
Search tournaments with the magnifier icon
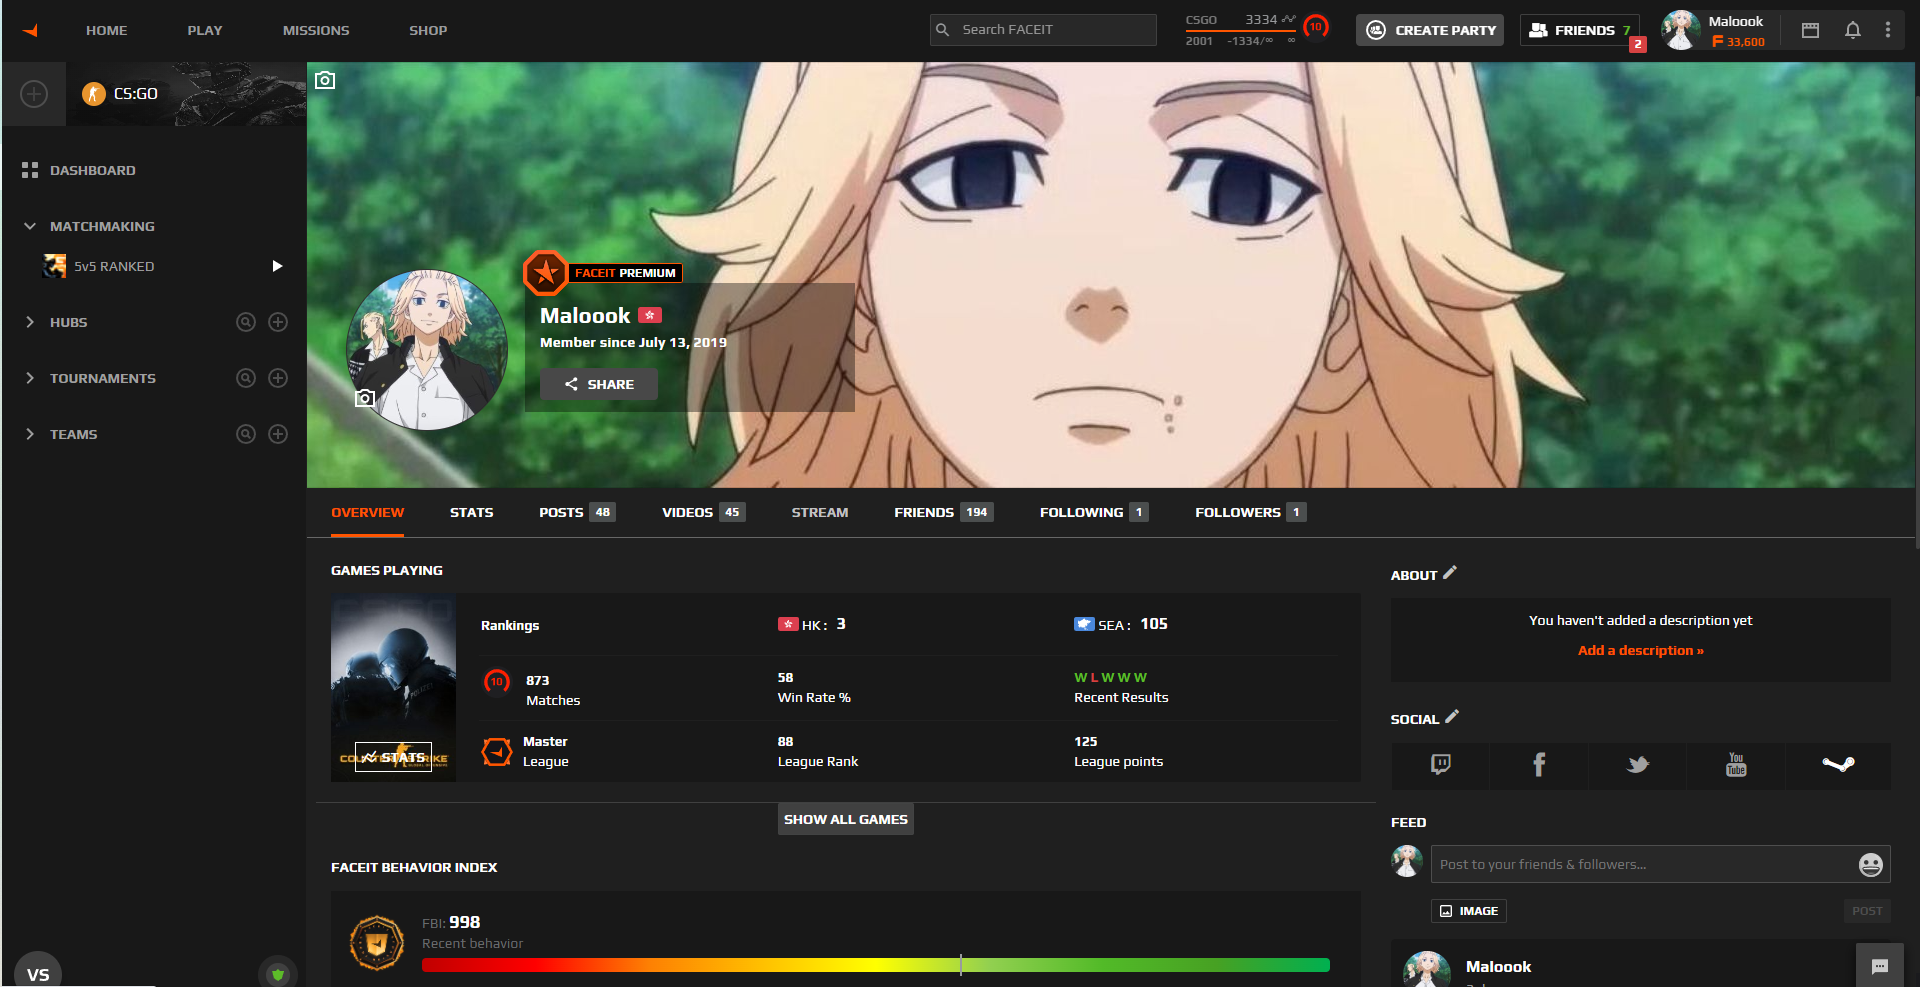[246, 378]
